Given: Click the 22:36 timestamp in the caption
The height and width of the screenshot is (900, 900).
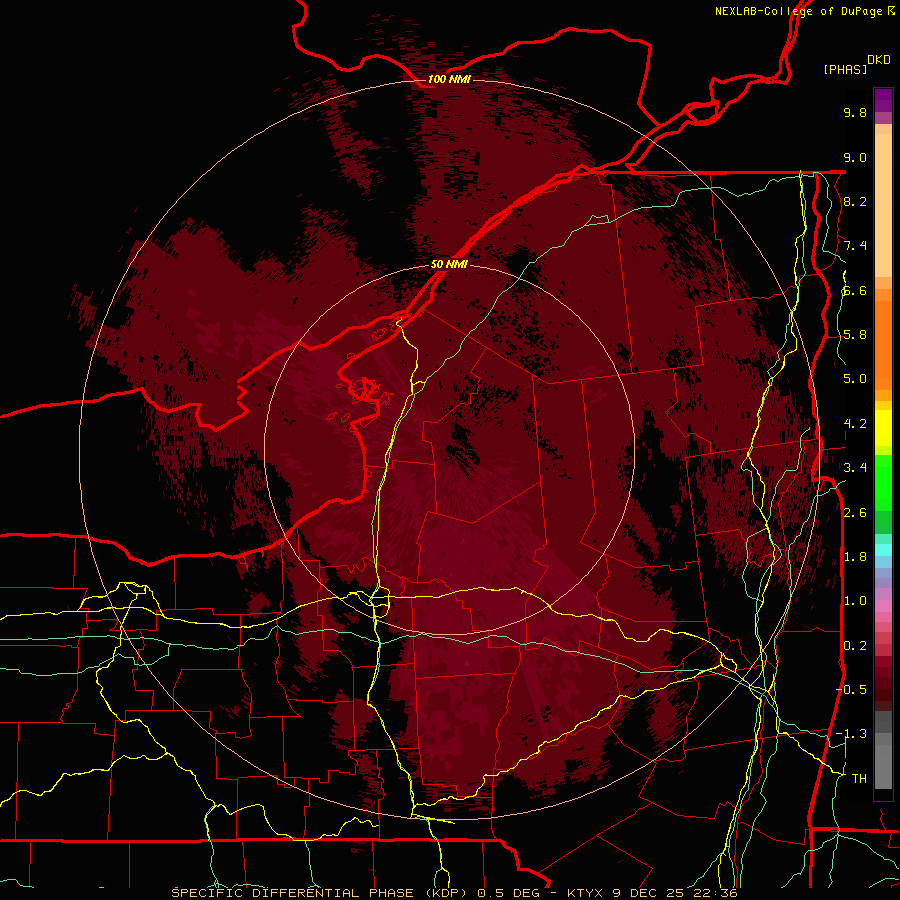Looking at the screenshot, I should click(x=717, y=893).
